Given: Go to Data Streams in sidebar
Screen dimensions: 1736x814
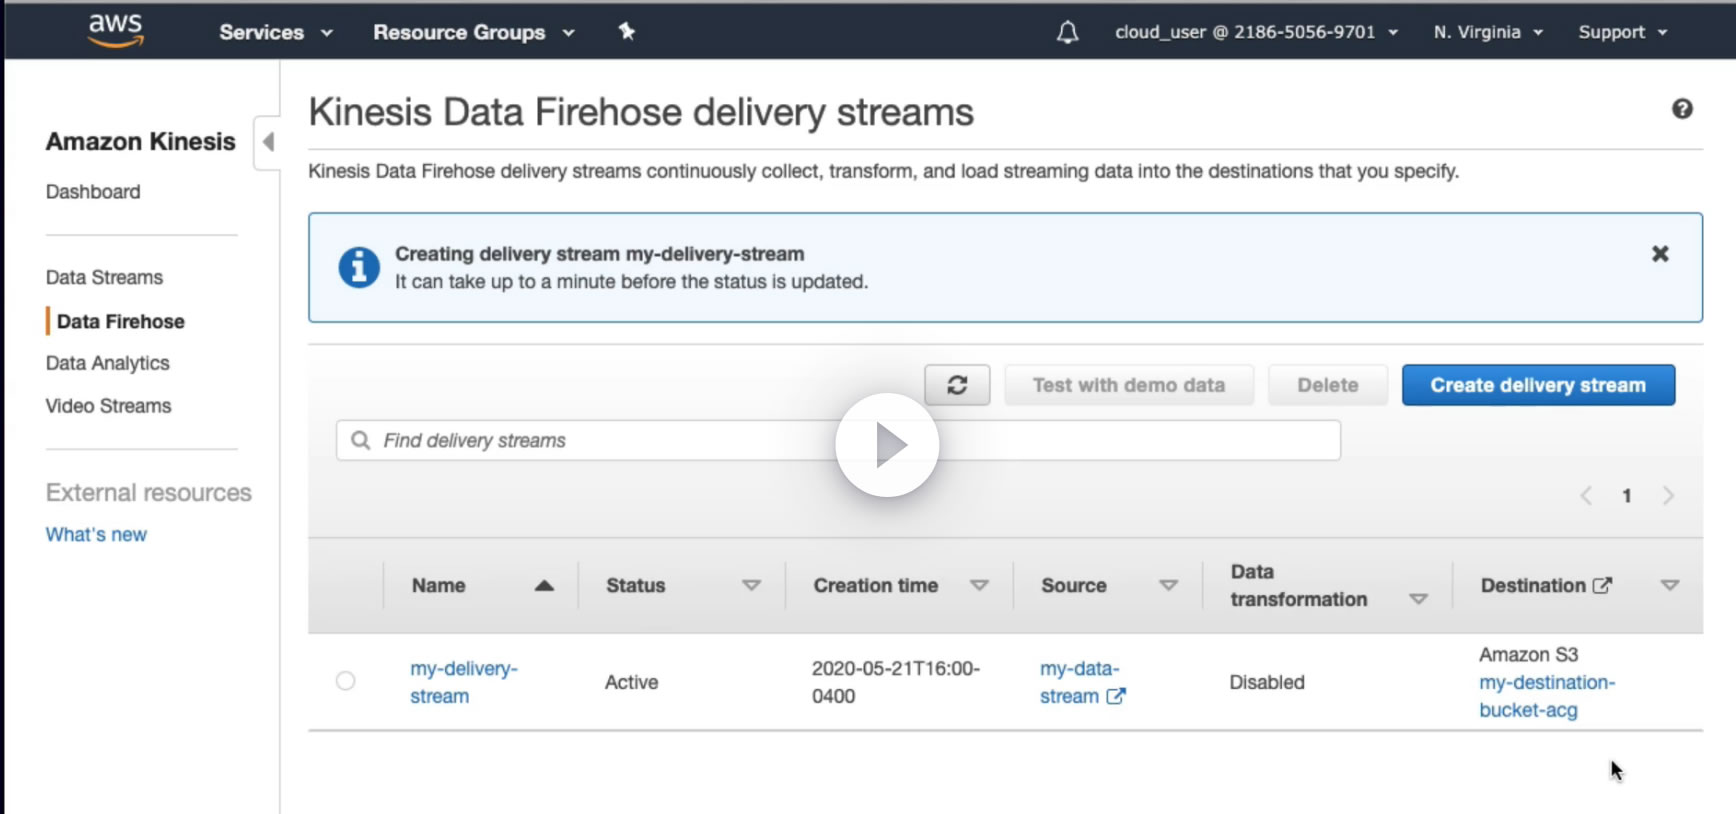Looking at the screenshot, I should pos(104,277).
